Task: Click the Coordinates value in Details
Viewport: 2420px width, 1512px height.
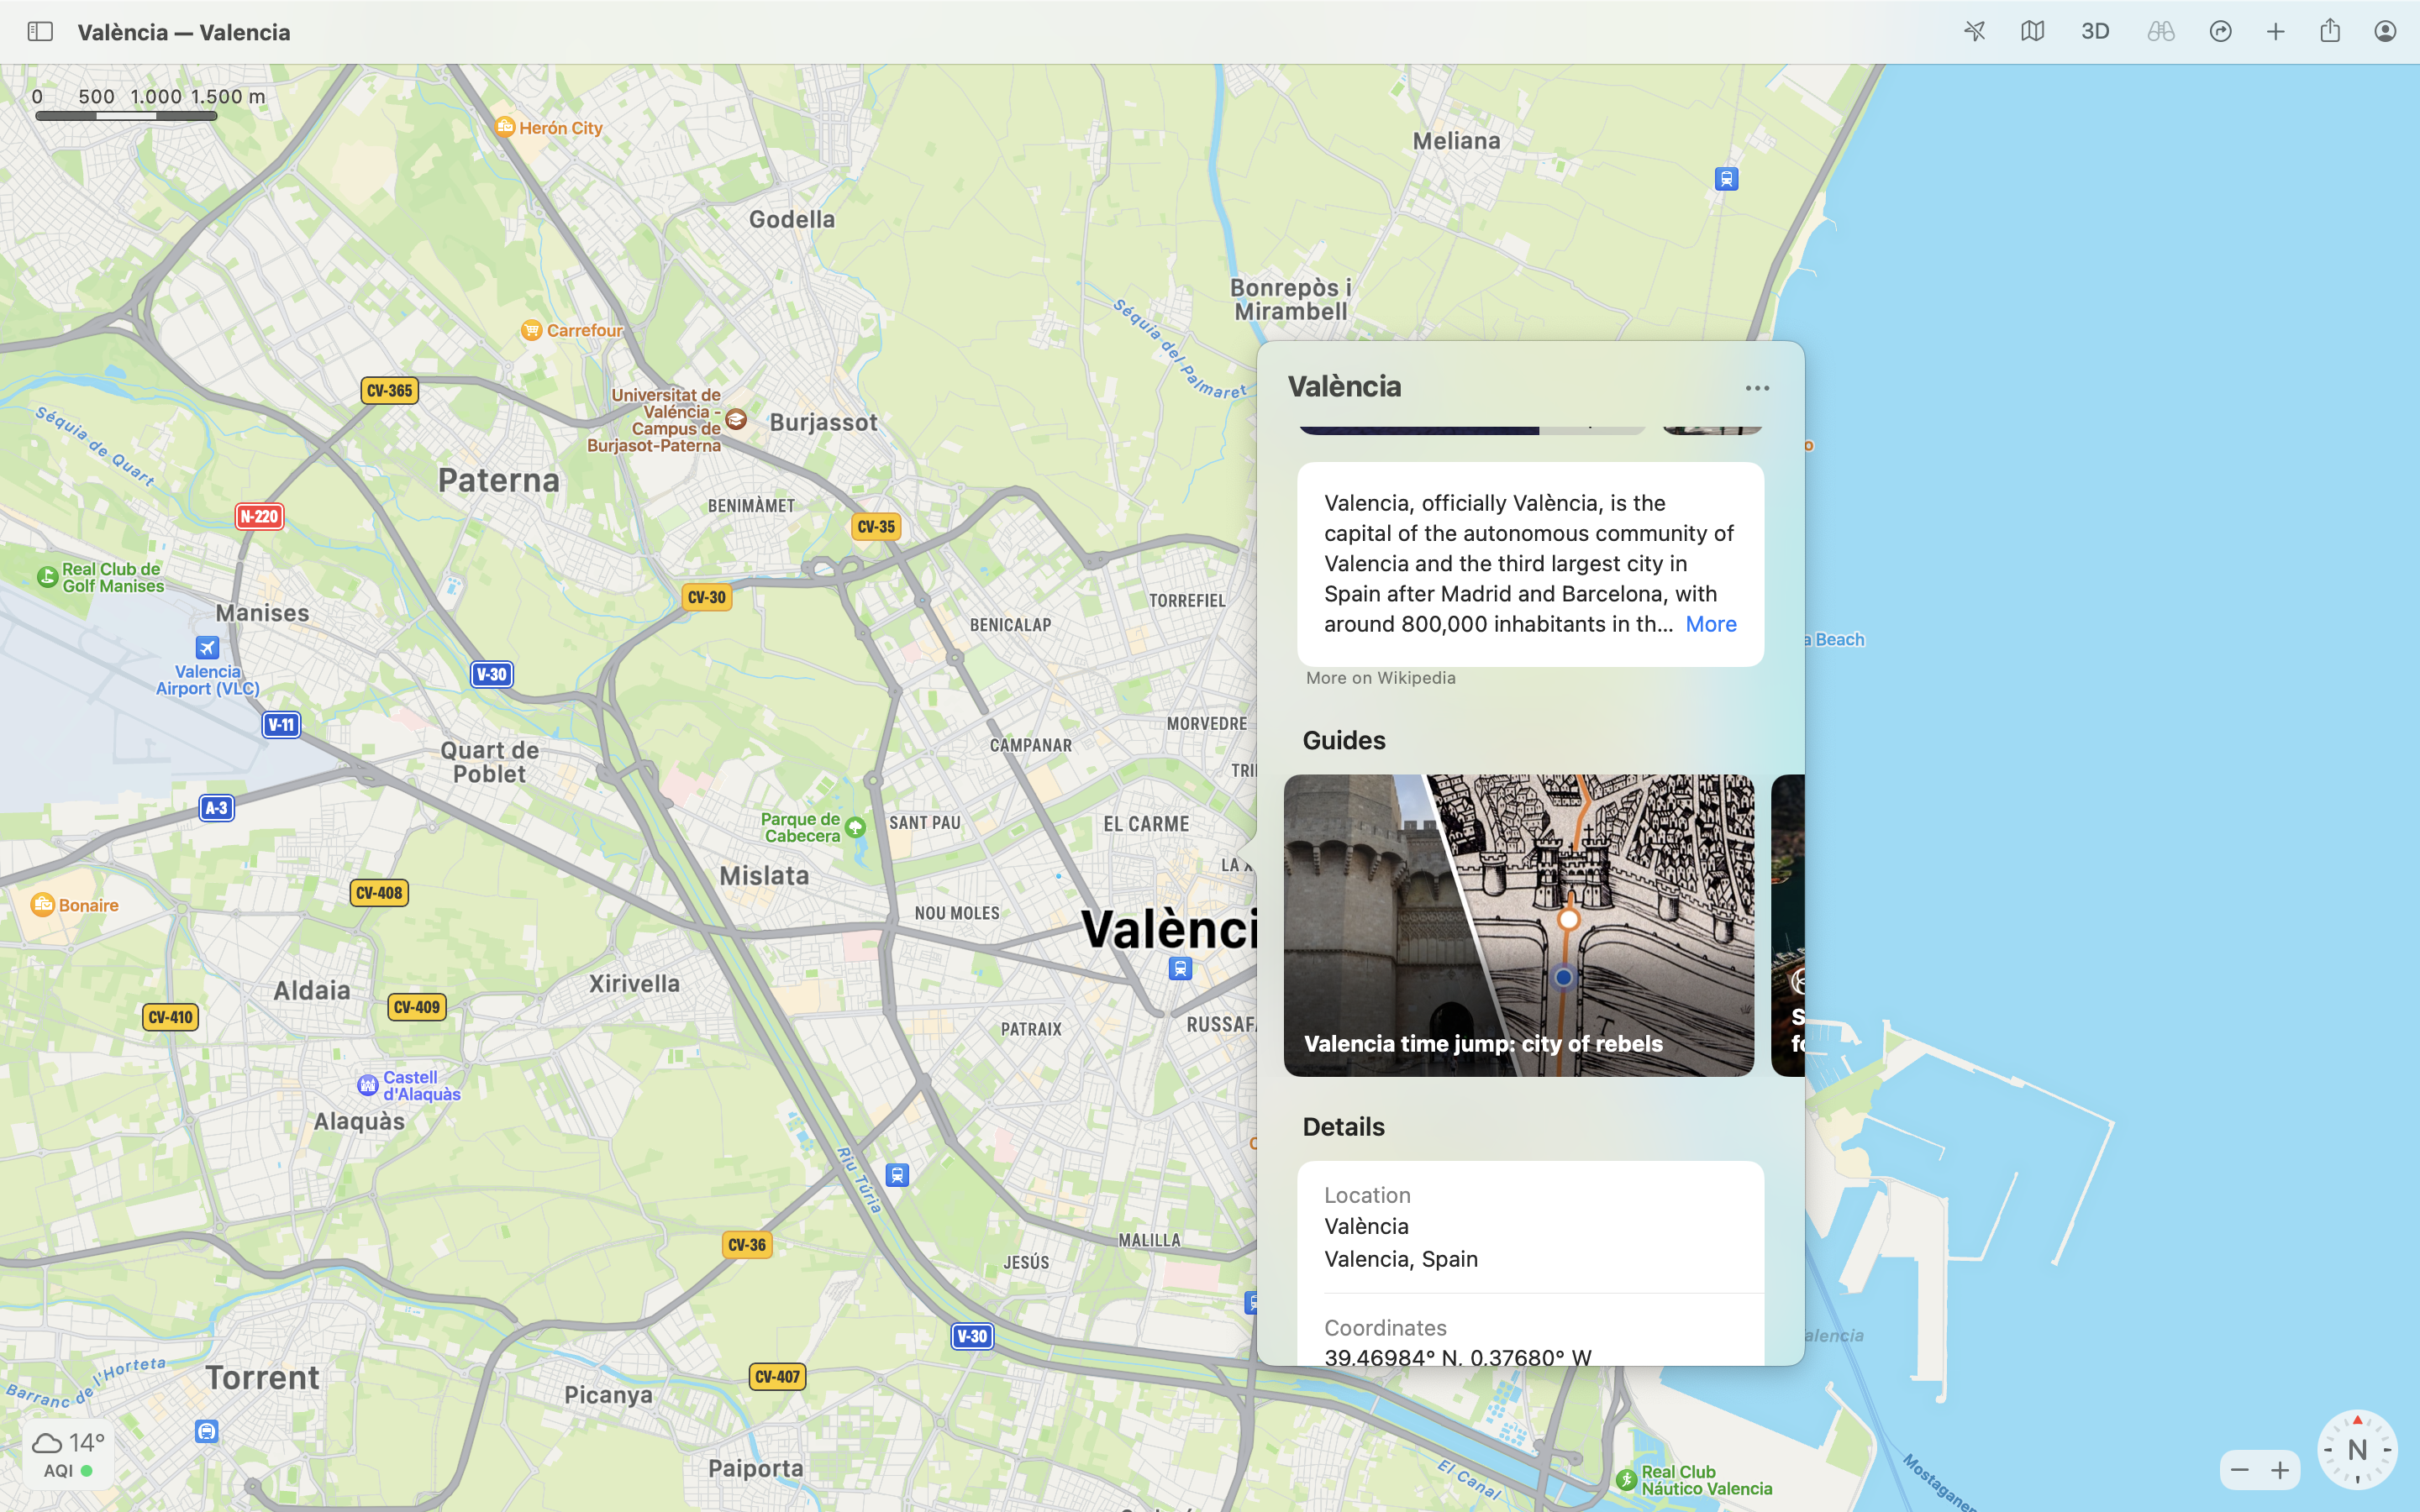Action: coord(1457,1355)
